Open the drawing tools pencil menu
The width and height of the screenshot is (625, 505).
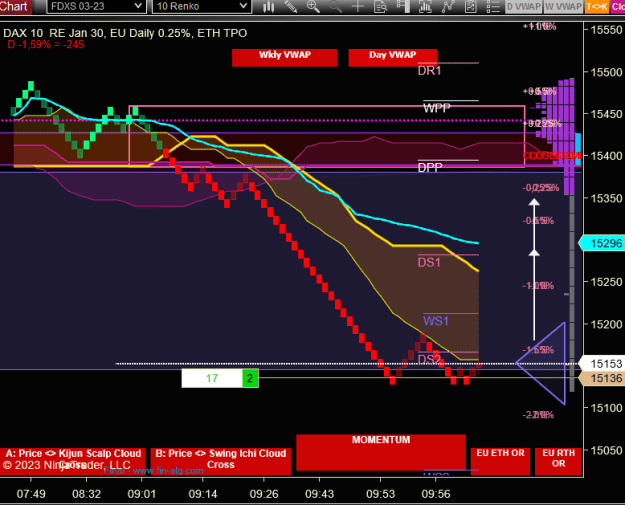click(291, 6)
